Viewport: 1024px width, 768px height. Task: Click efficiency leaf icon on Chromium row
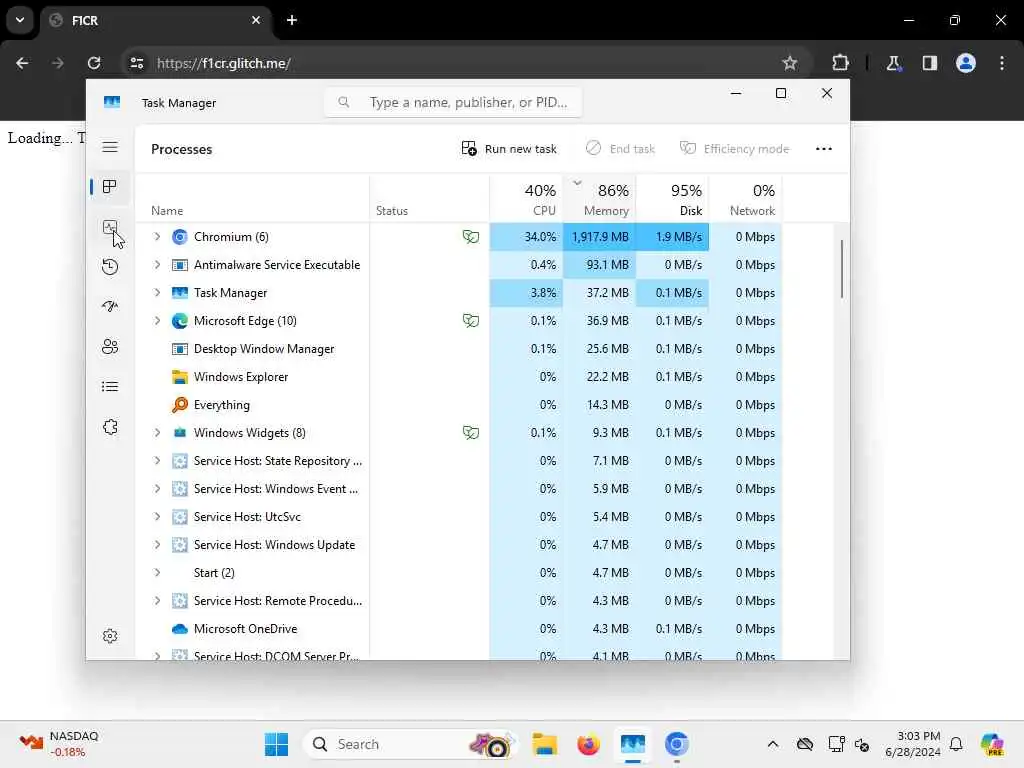[x=471, y=236]
